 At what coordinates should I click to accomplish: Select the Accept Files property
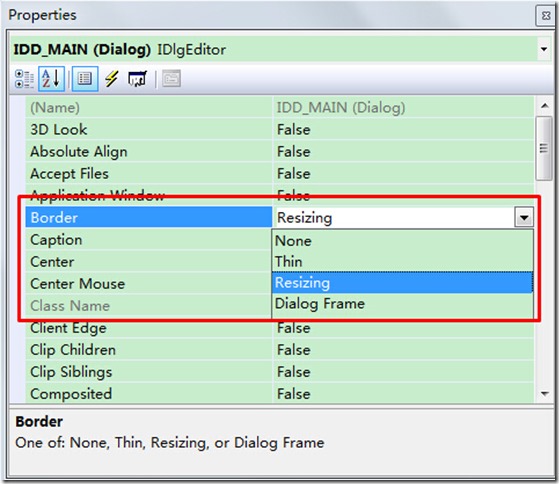click(70, 174)
